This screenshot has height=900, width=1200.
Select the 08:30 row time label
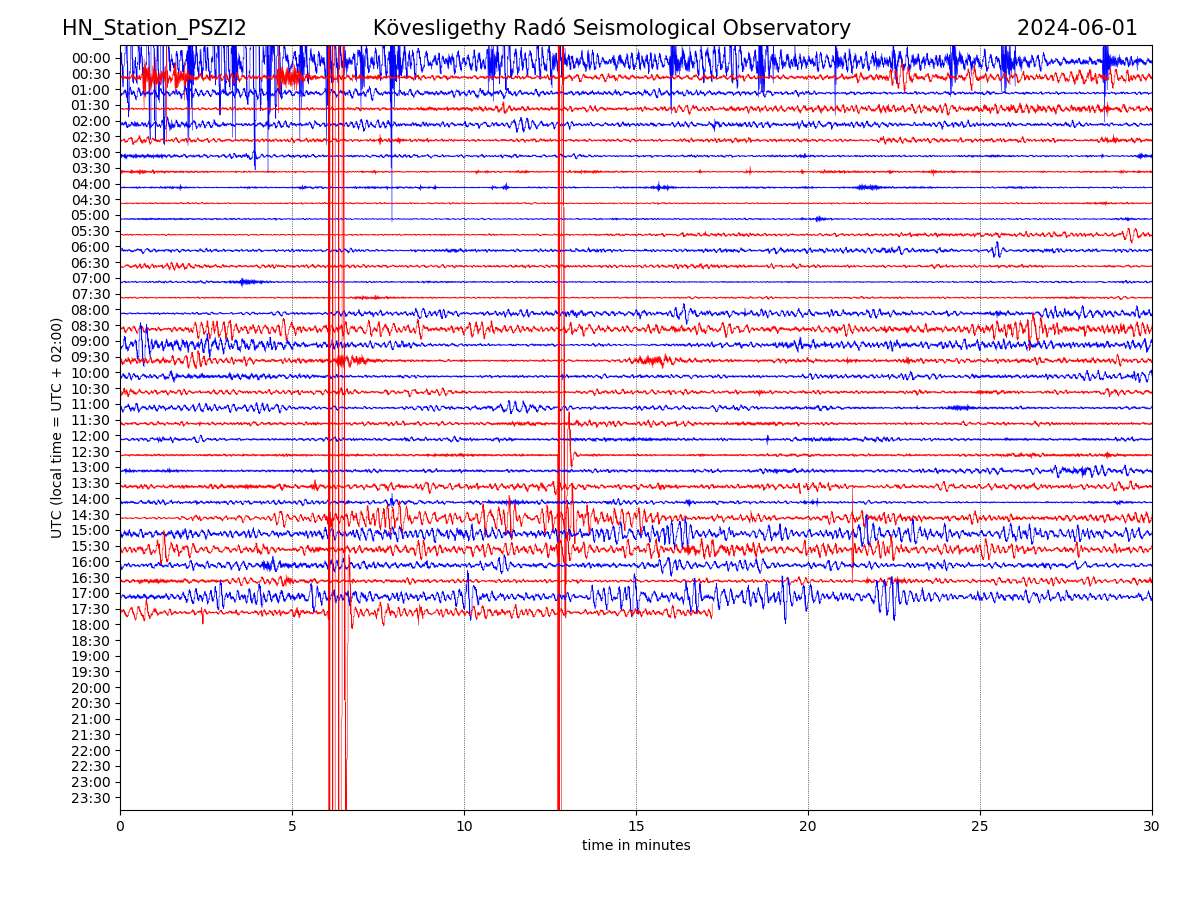(90, 326)
